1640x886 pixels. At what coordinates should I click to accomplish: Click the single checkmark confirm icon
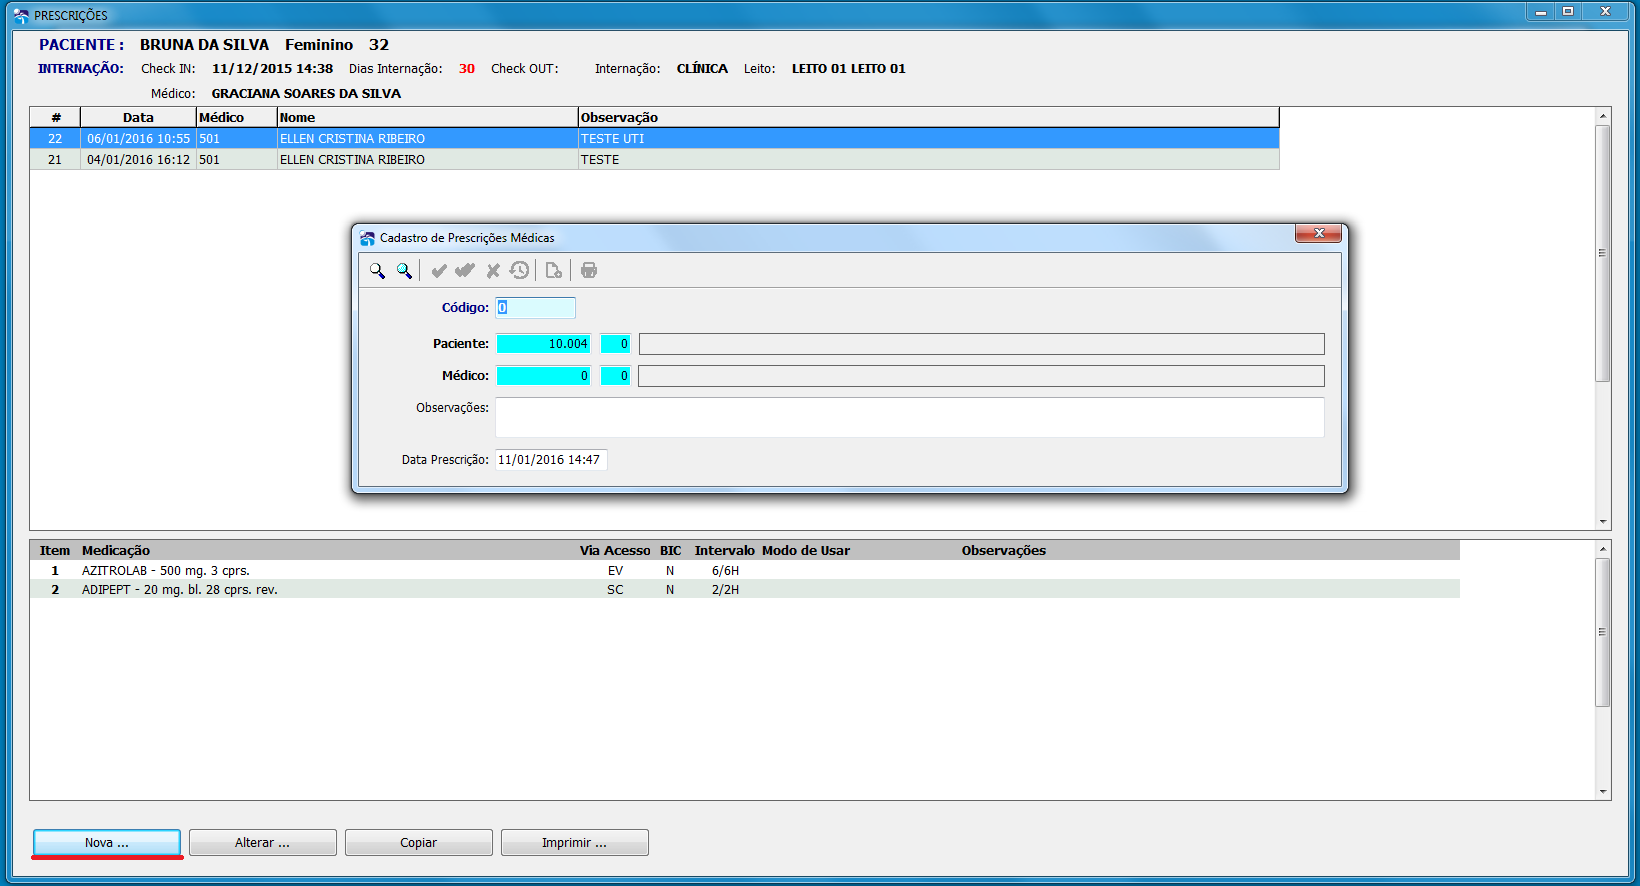439,270
